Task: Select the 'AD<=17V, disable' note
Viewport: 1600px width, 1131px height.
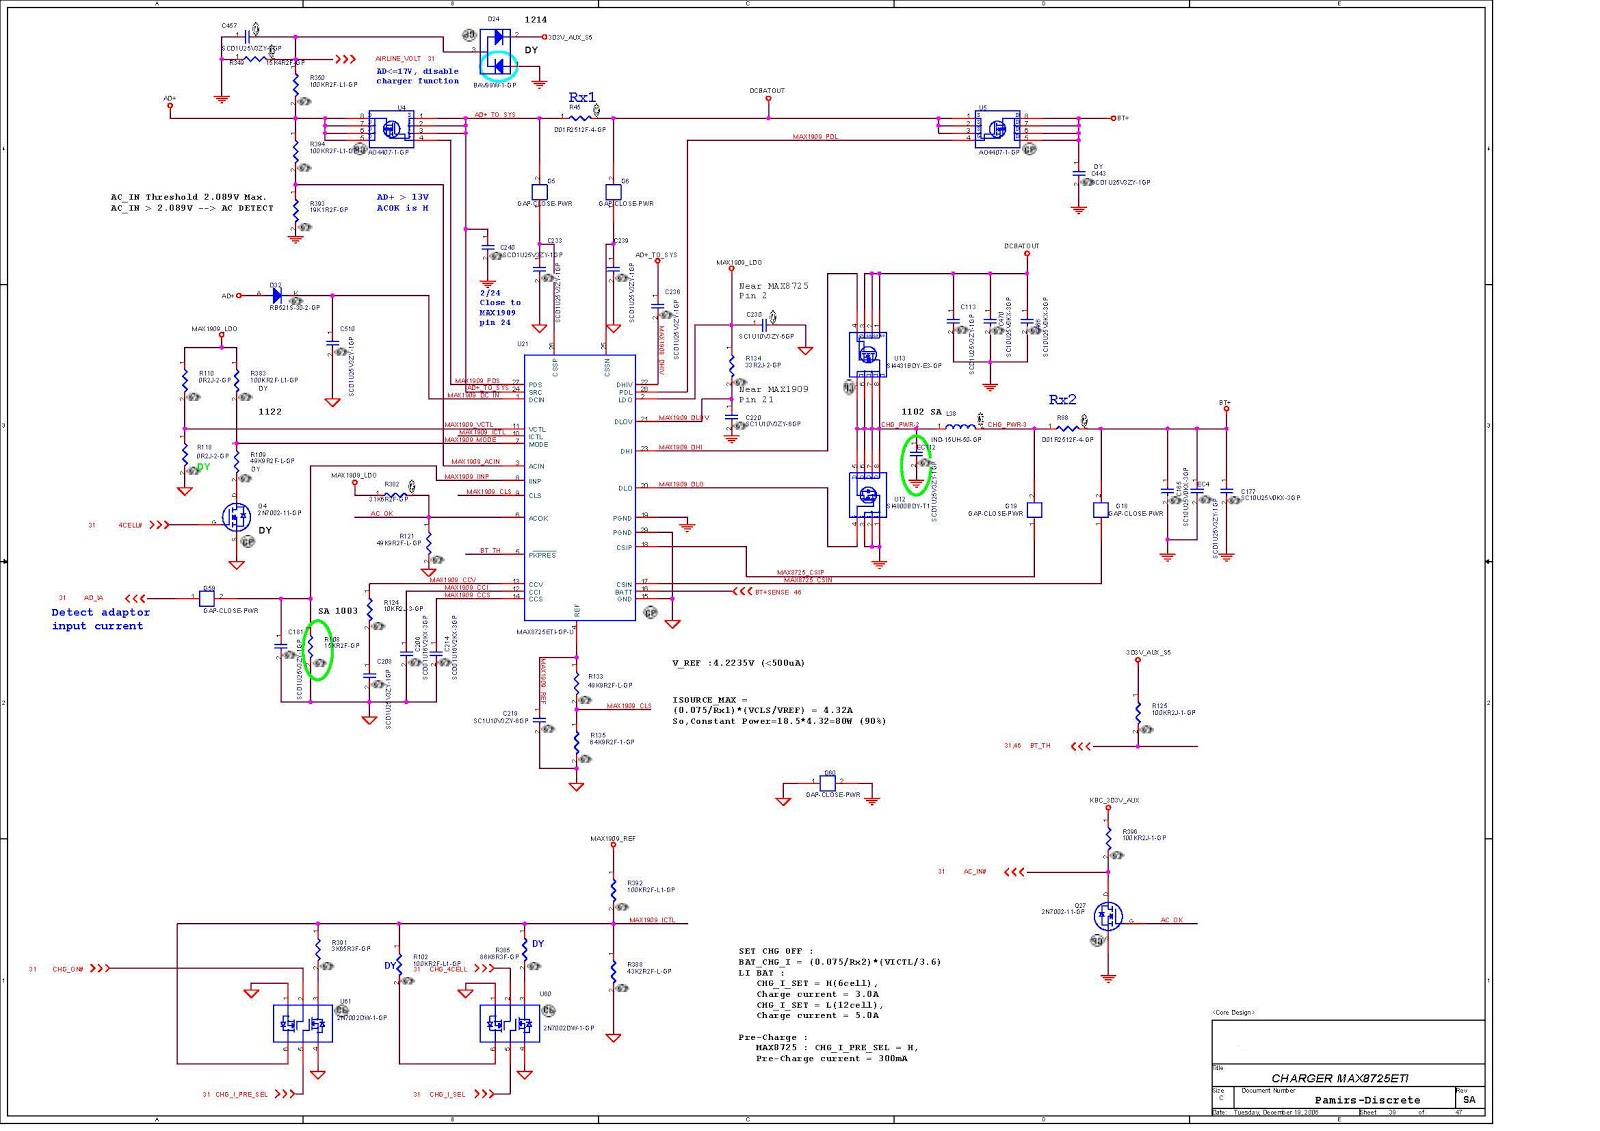Action: [417, 71]
